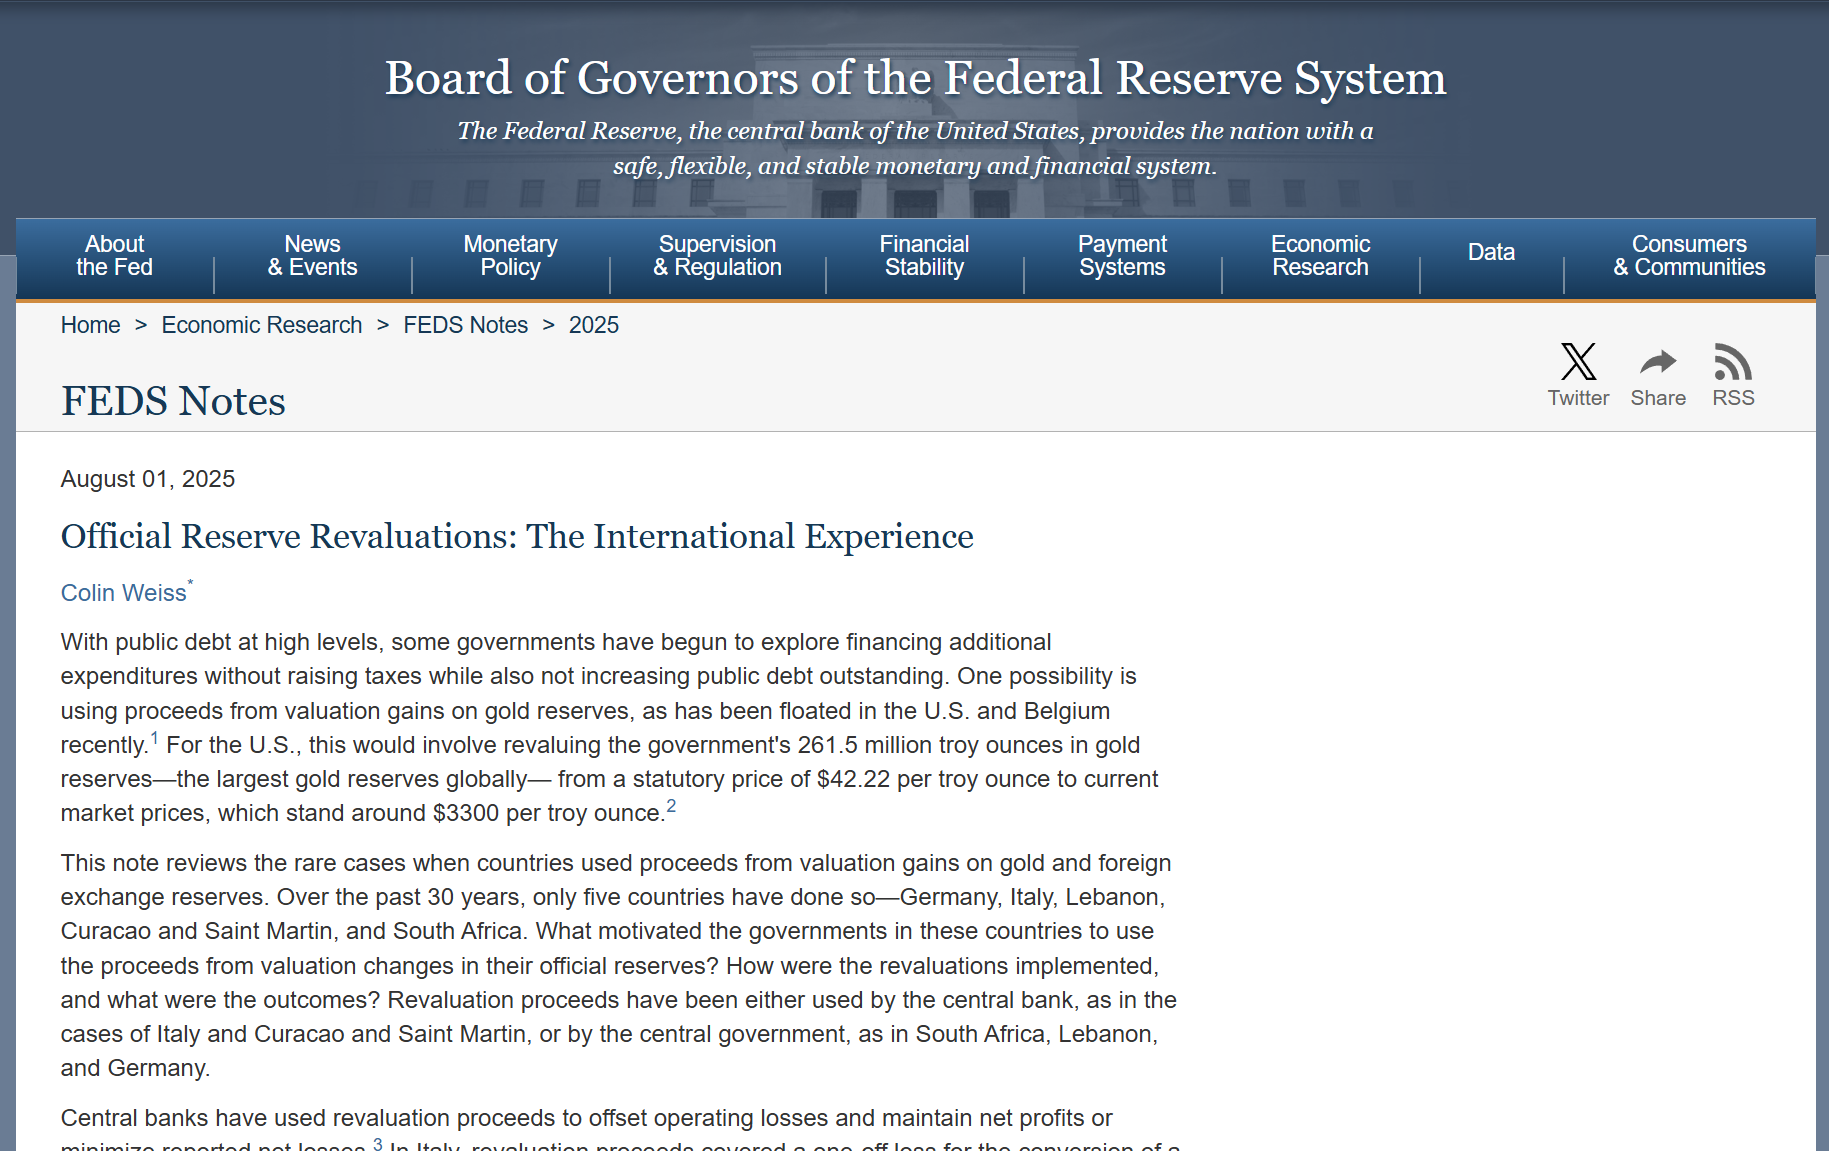Click Economic Research breadcrumb link

(262, 325)
